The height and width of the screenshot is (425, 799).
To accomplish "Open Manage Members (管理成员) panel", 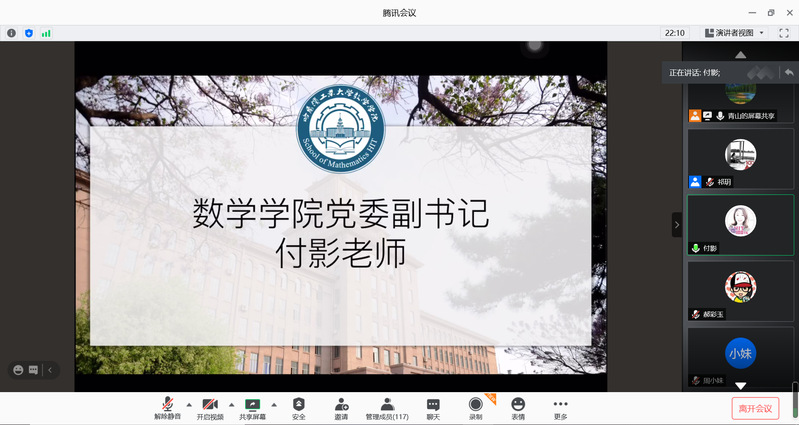I will click(x=386, y=407).
